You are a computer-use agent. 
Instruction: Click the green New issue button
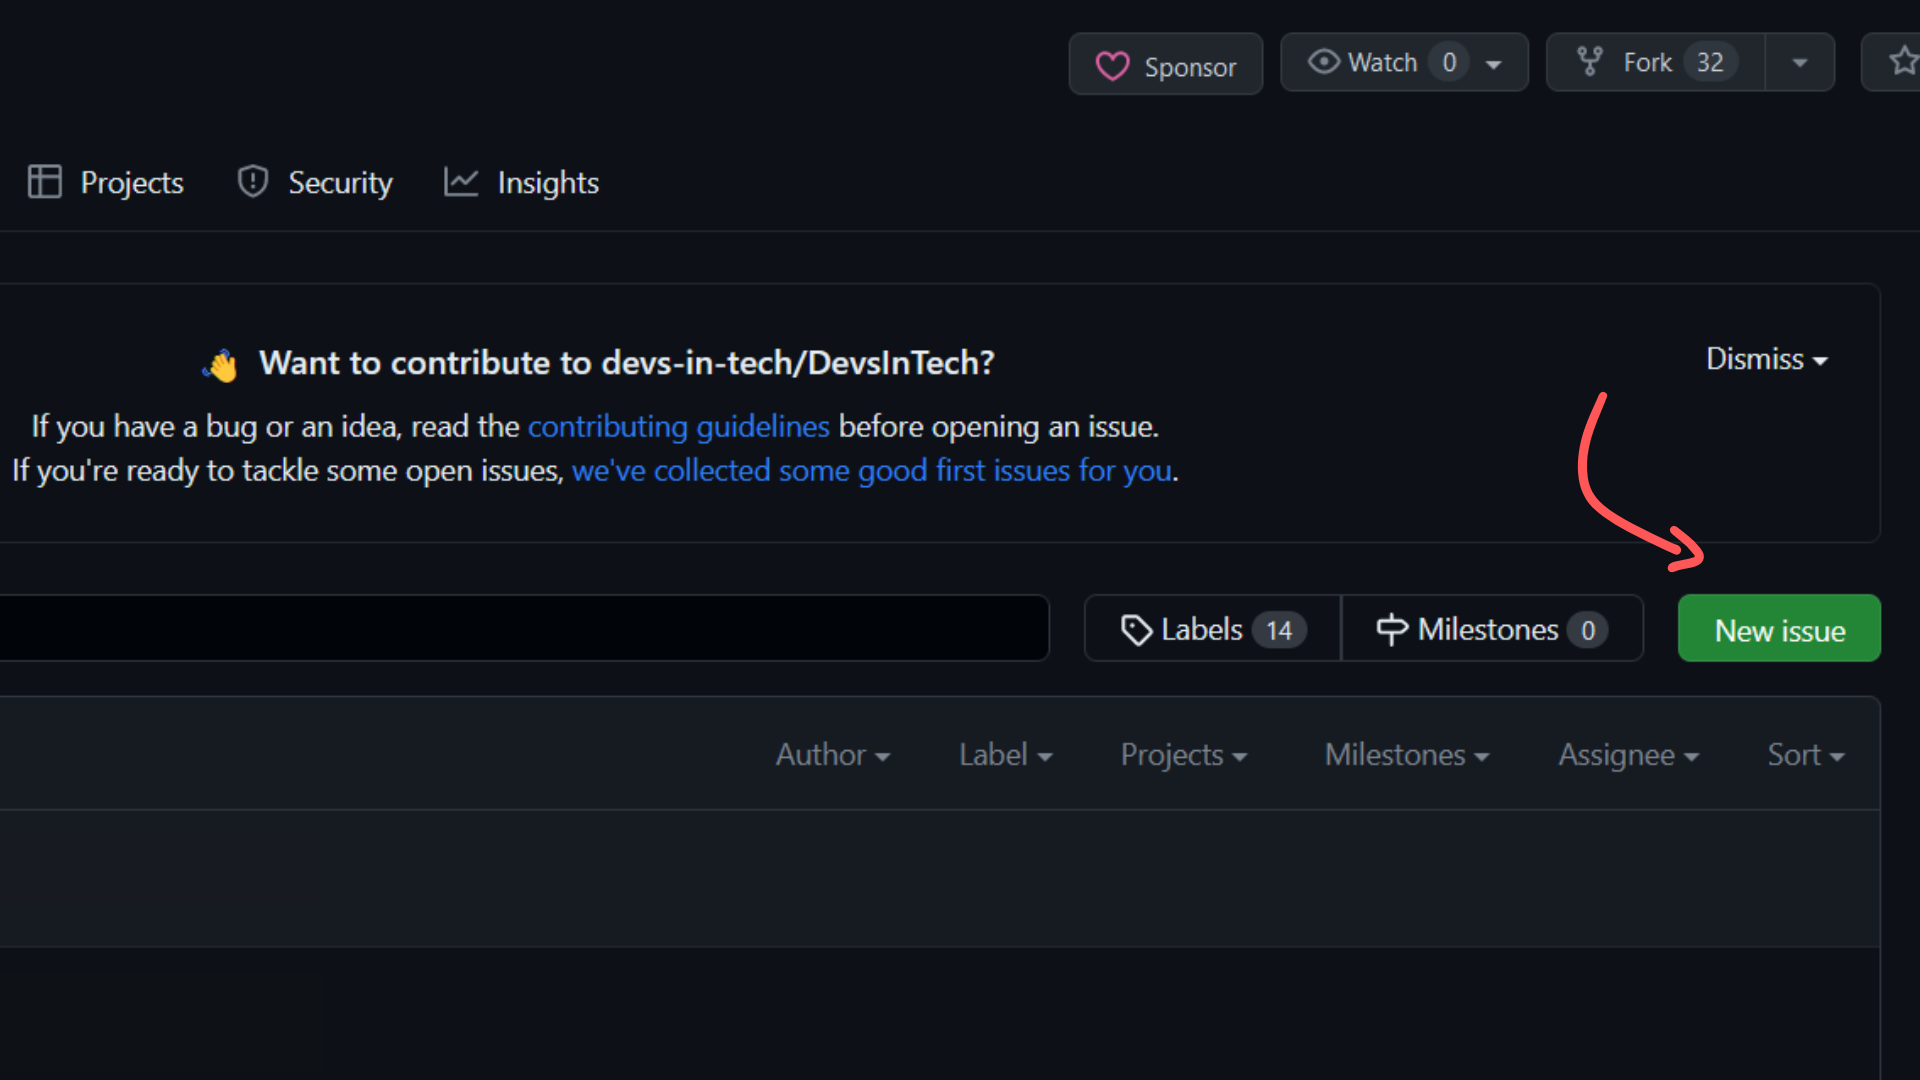[x=1779, y=630]
